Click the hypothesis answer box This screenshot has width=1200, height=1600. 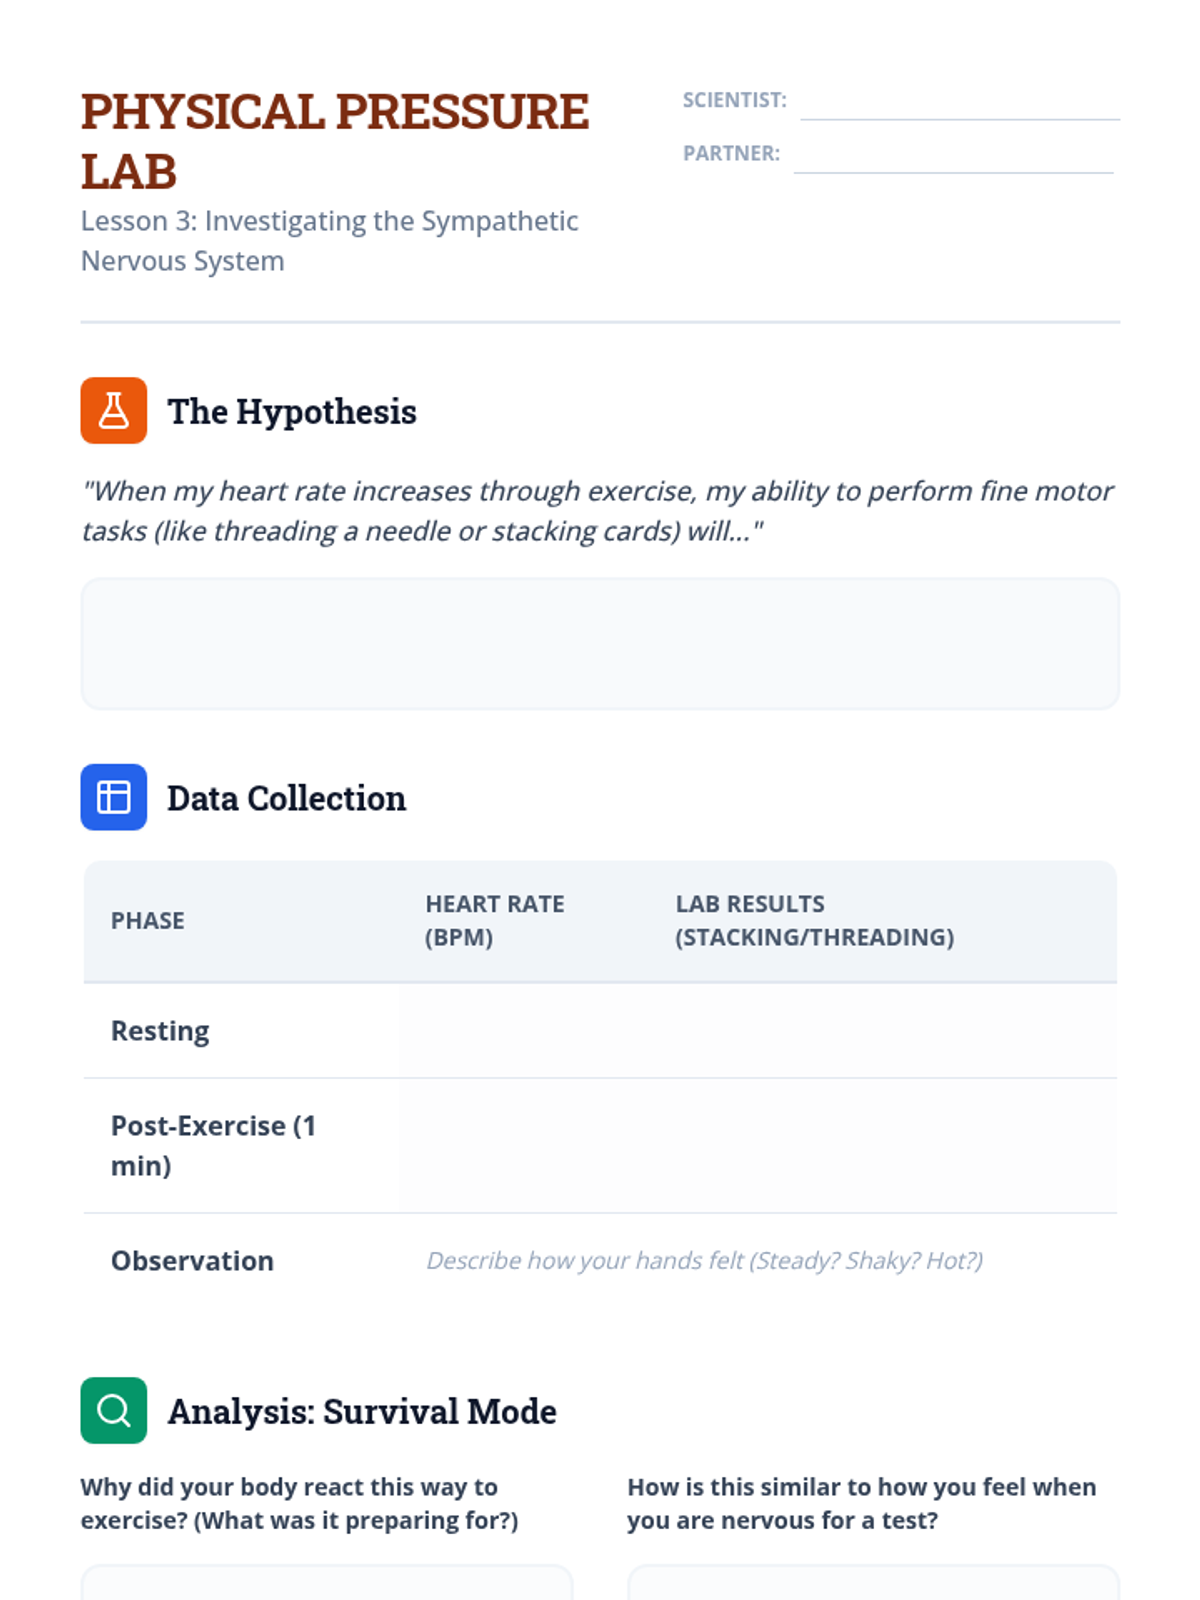600,643
